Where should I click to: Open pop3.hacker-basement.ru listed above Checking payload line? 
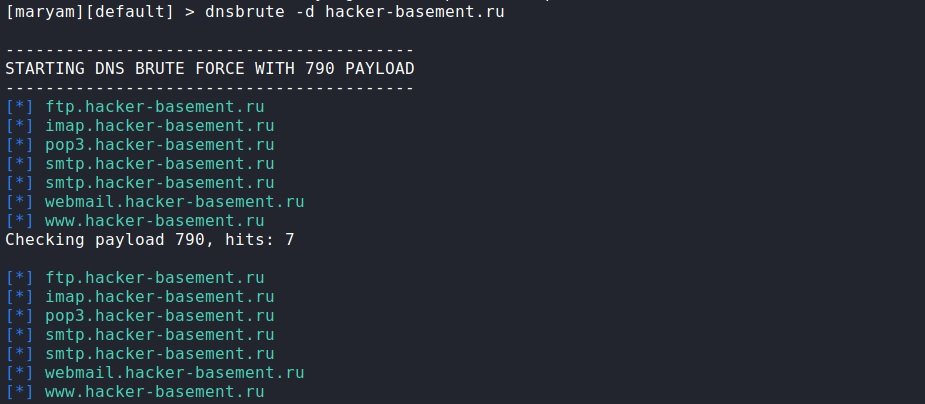pyautogui.click(x=160, y=145)
